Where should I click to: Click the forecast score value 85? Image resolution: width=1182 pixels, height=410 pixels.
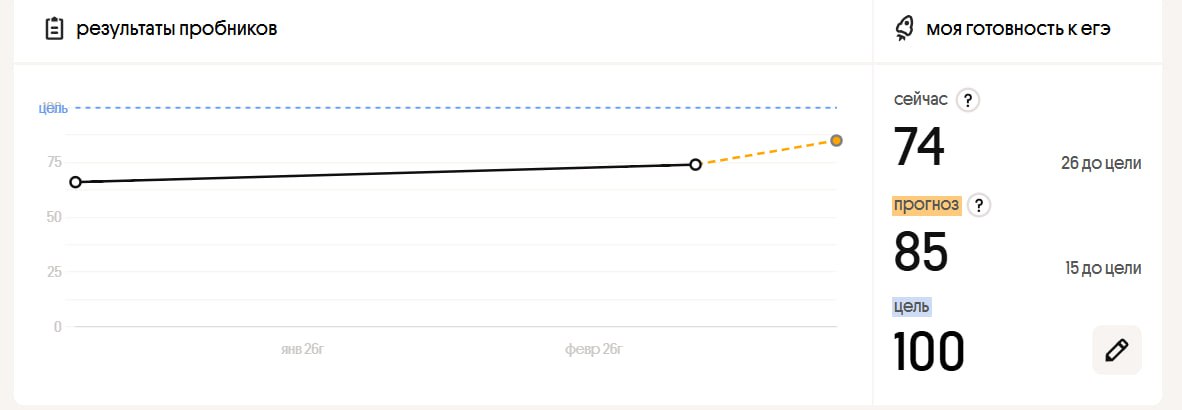[x=920, y=252]
